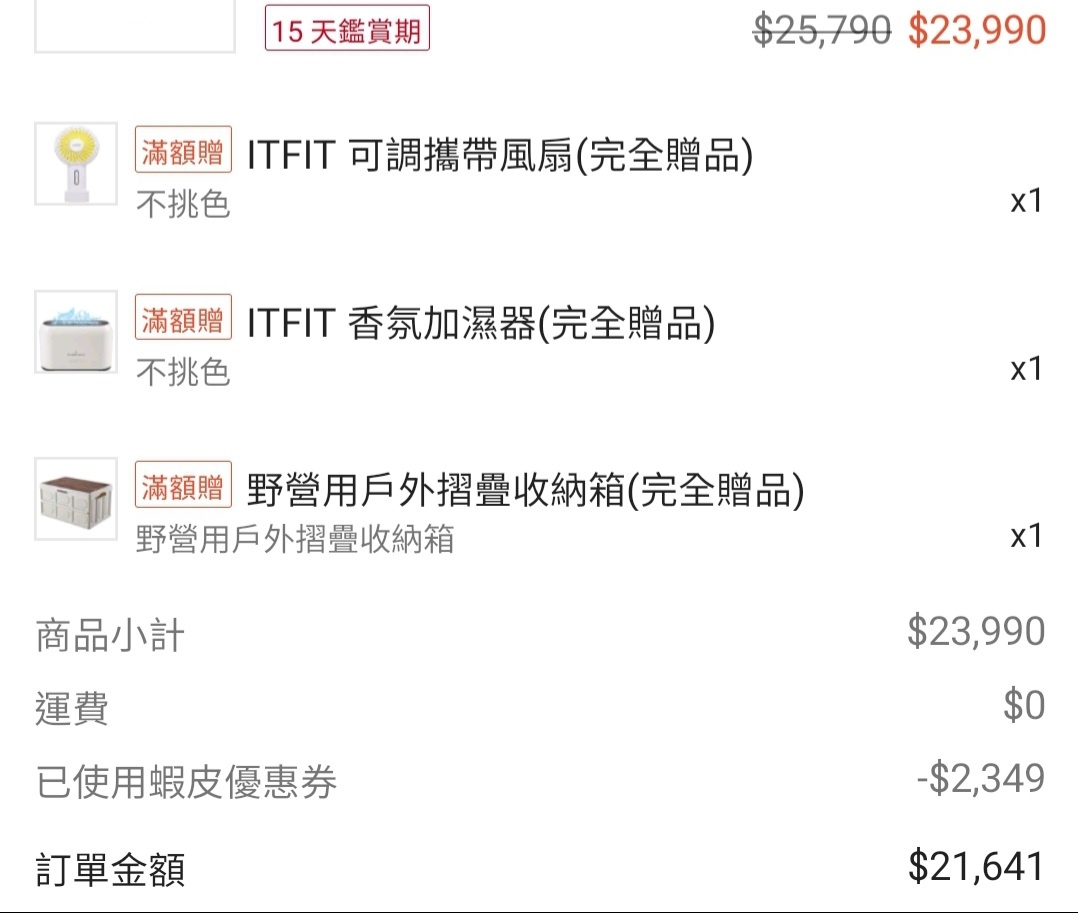This screenshot has width=1078, height=913.
Task: Tap 不挑色 variant under portable fan
Action: click(183, 204)
